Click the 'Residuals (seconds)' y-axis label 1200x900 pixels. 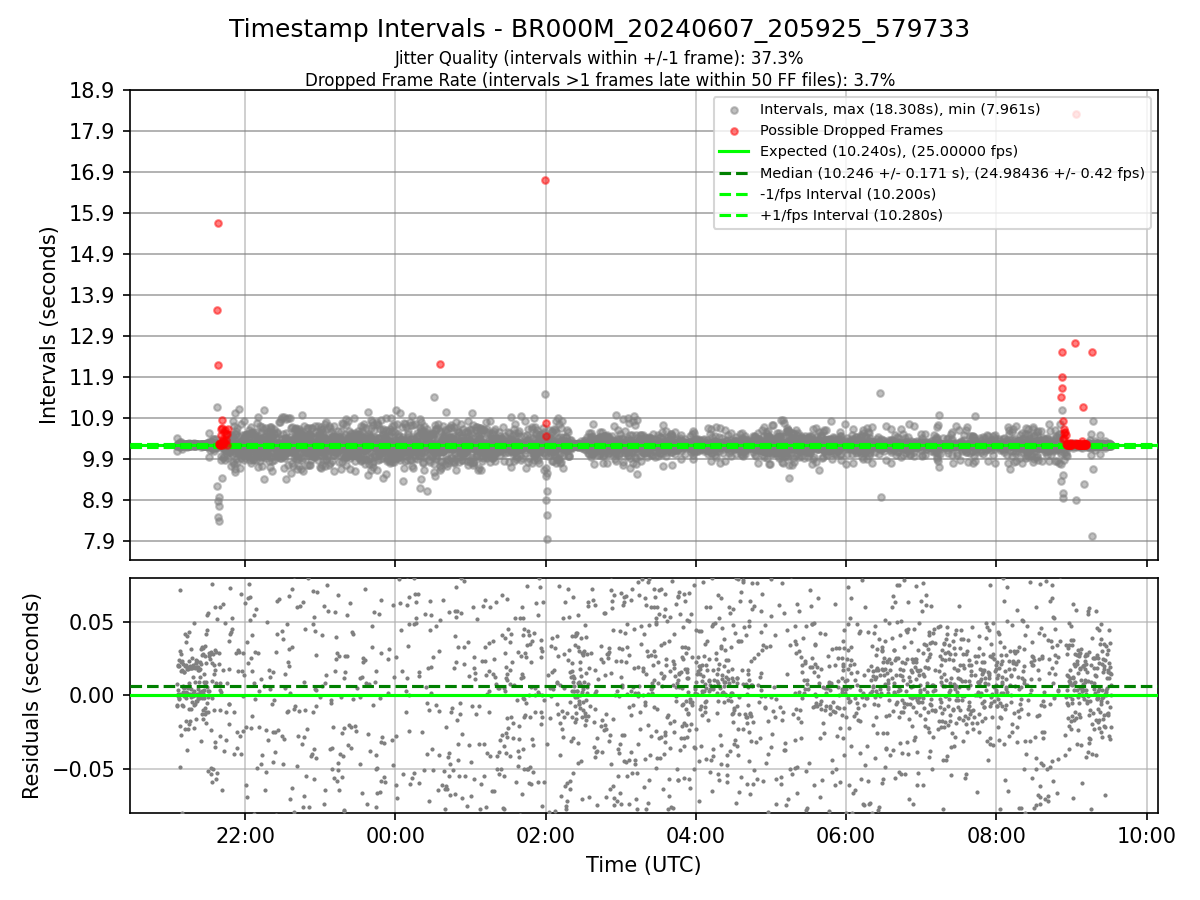31,695
